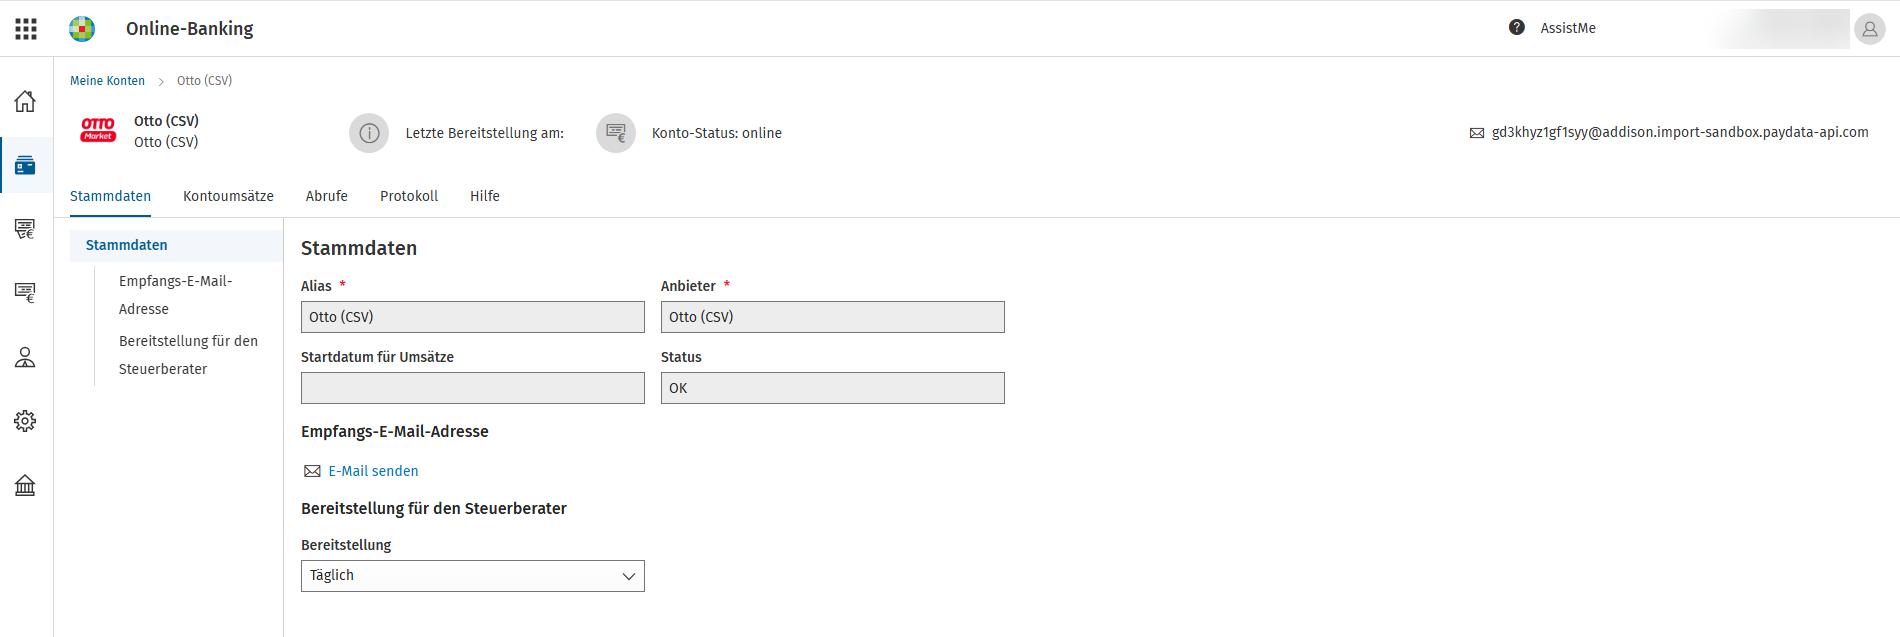Screen dimensions: 1900x637
Task: Switch to the Stammdaten tab
Action: click(110, 196)
